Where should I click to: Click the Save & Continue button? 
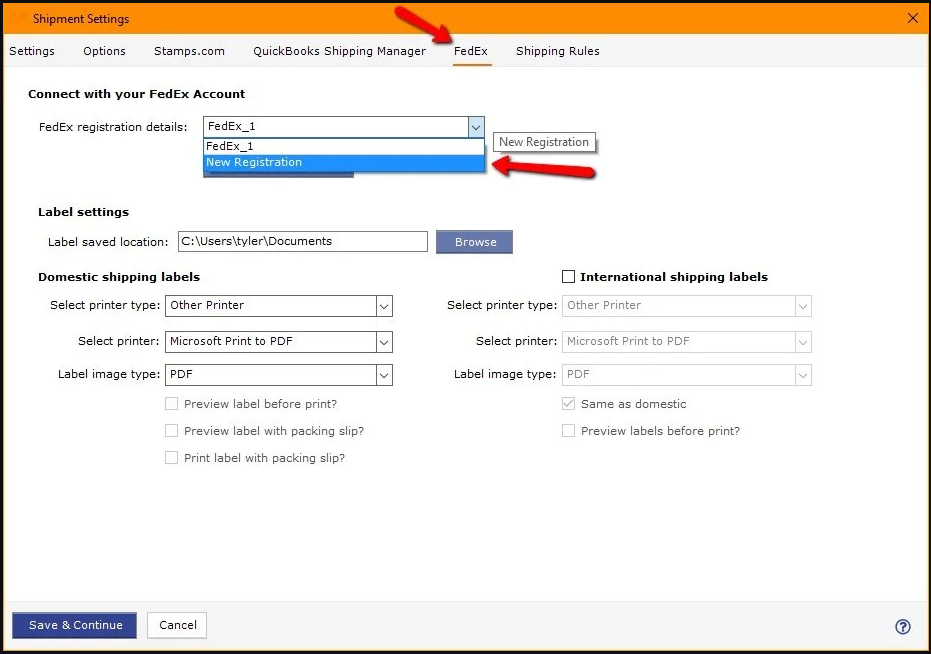pos(75,625)
